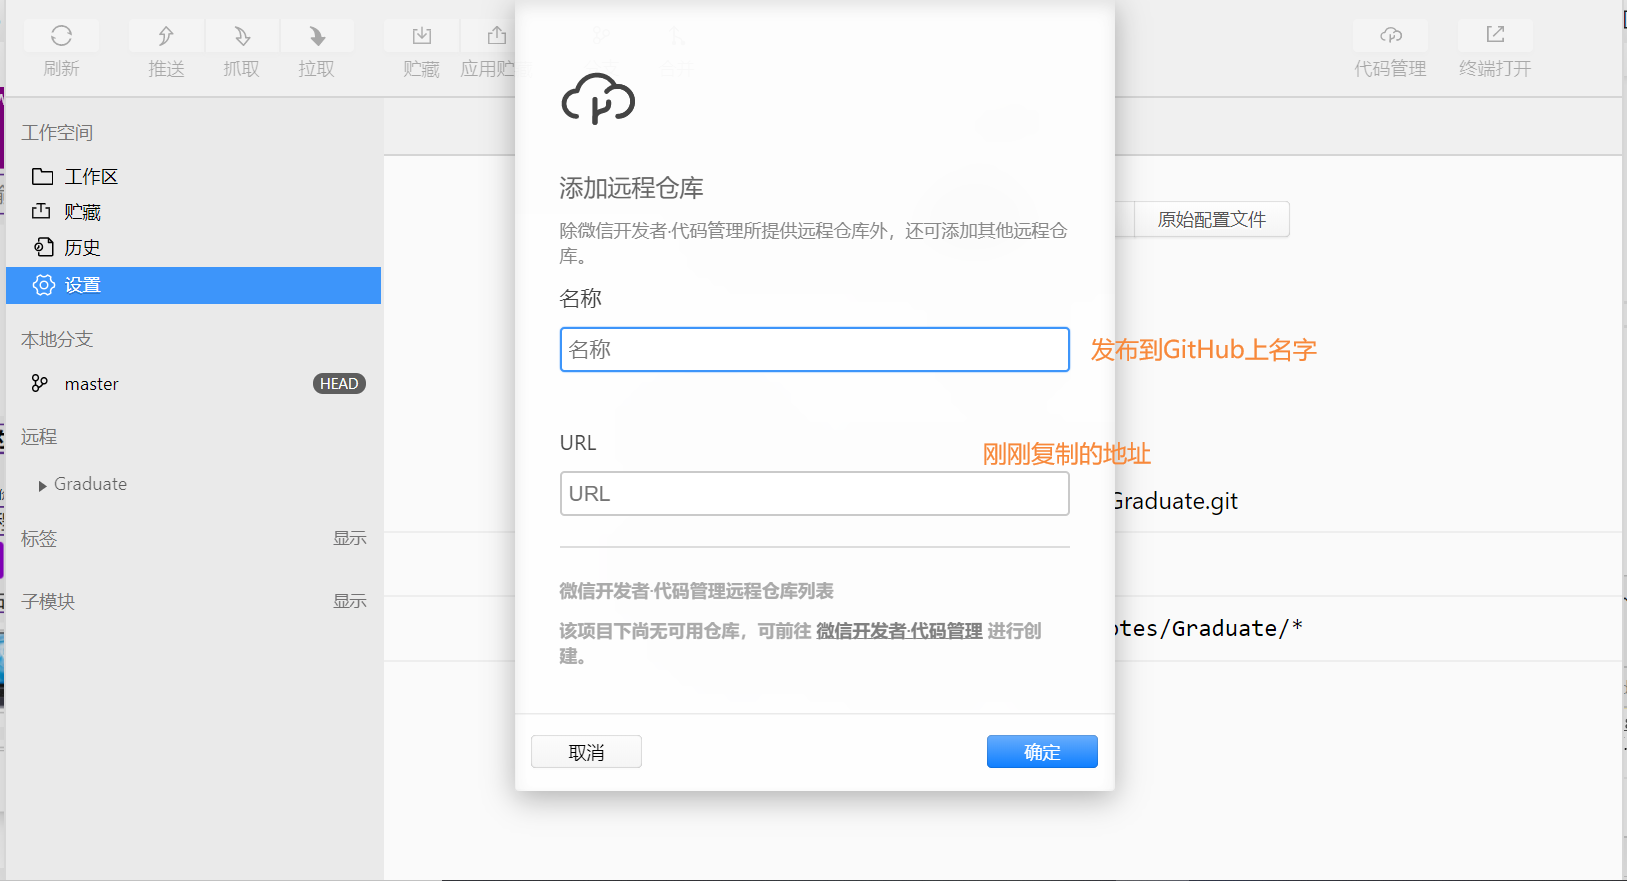Image resolution: width=1627 pixels, height=881 pixels.
Task: Select Stash (贮藏) in workspace sidebar
Action: tap(193, 212)
